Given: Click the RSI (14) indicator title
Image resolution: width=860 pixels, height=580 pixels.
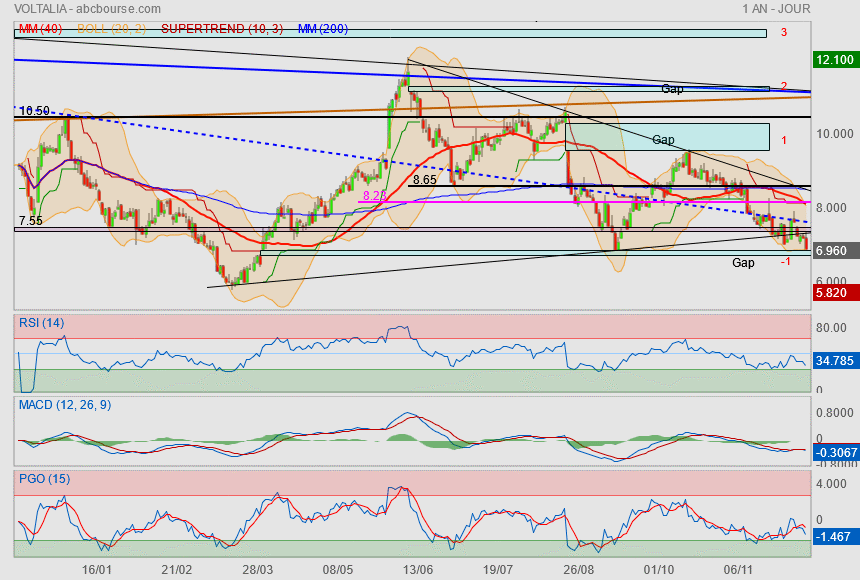Looking at the screenshot, I should click(x=42, y=323).
